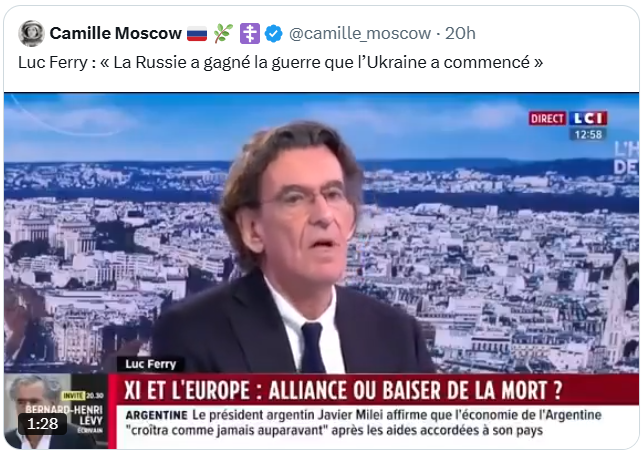Click the DIRECT live badge on video
644x454 pixels.
(x=547, y=119)
